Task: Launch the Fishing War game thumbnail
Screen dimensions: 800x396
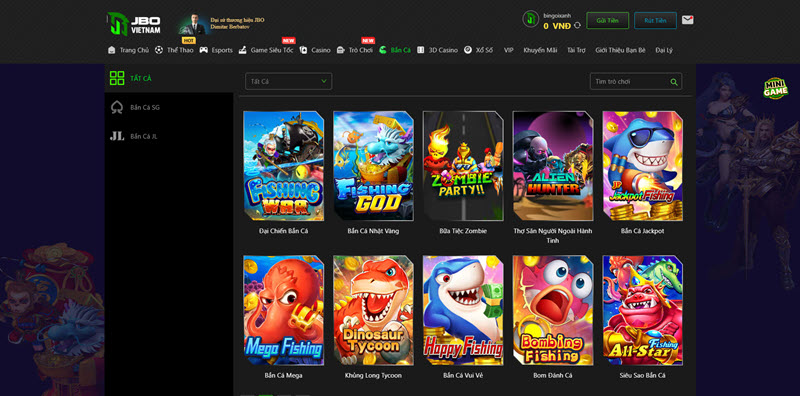Action: coord(284,166)
